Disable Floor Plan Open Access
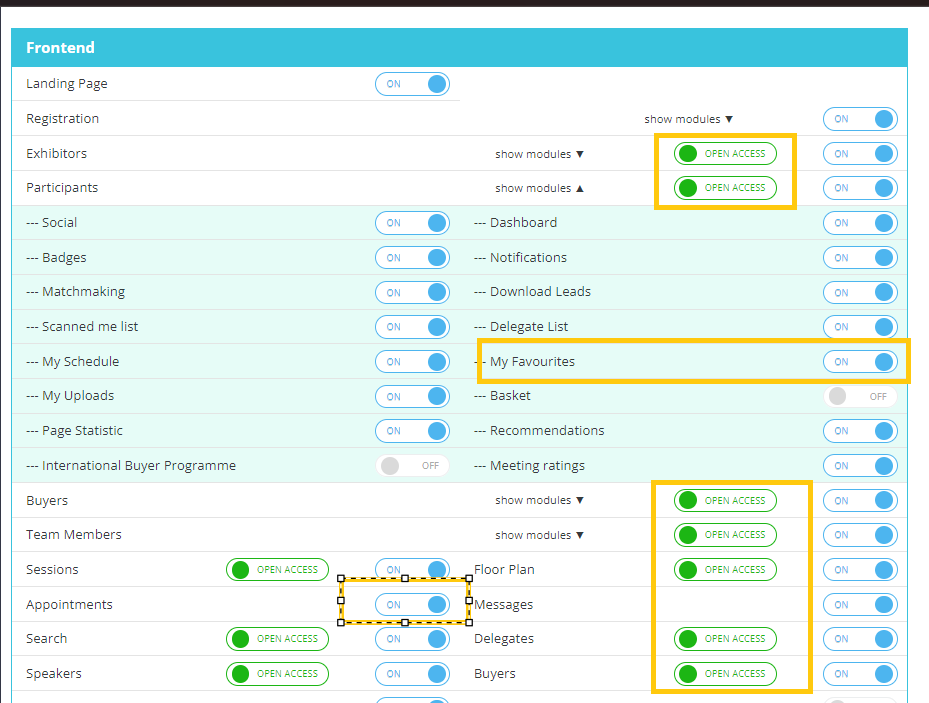The height and width of the screenshot is (703, 929). pyautogui.click(x=724, y=570)
